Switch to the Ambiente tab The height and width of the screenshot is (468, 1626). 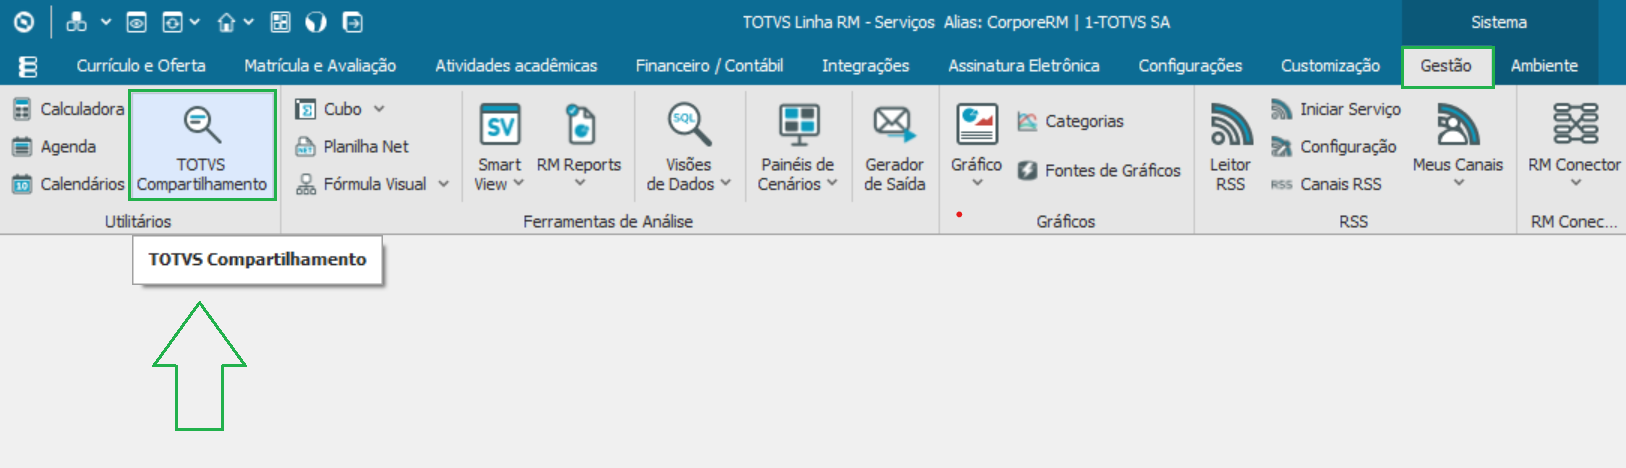tap(1544, 65)
